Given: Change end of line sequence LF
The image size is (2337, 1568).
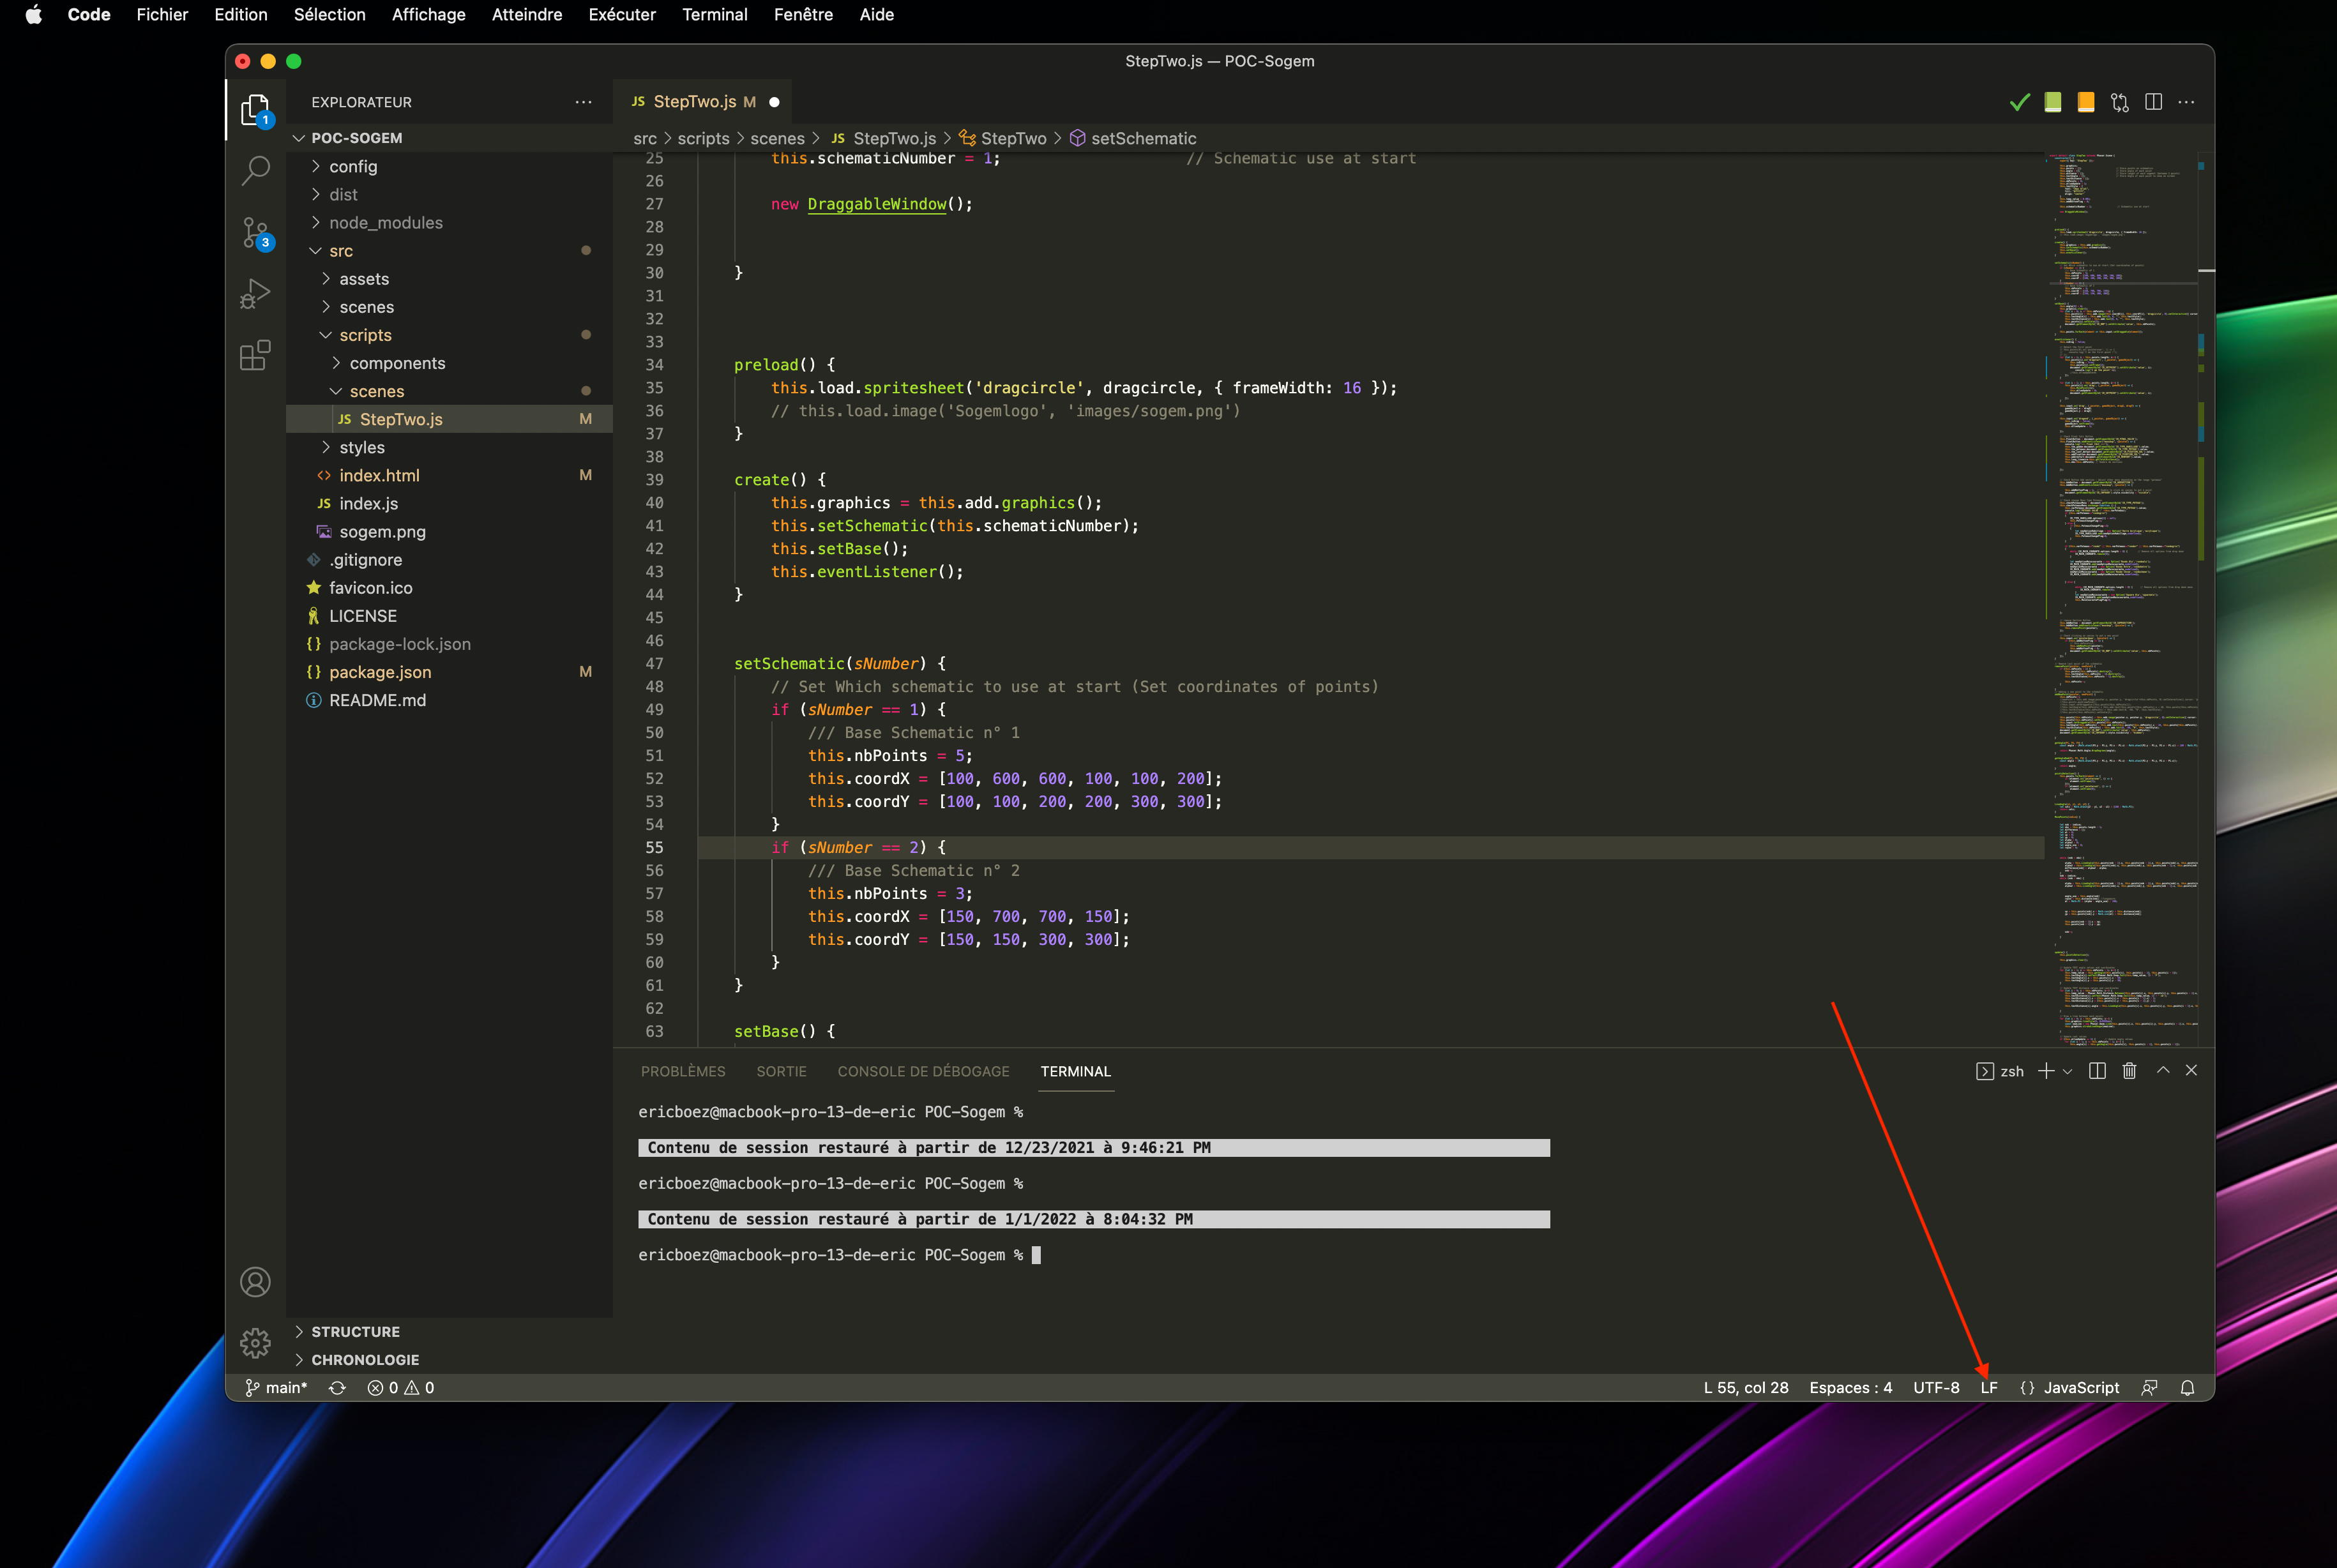Looking at the screenshot, I should [1989, 1388].
